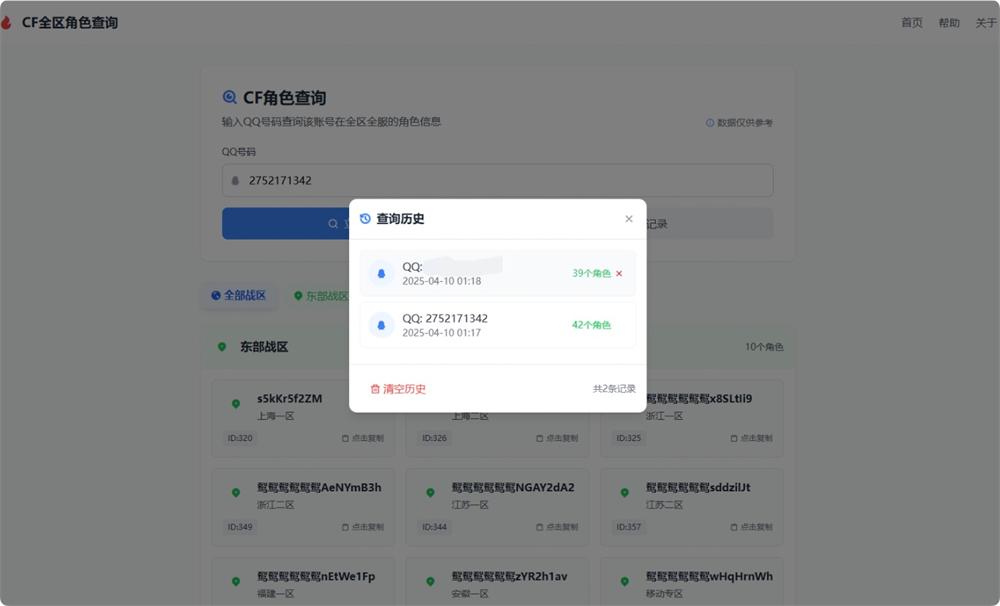Click the role name ending NGAY2dA2
1000x606 pixels.
[513, 487]
